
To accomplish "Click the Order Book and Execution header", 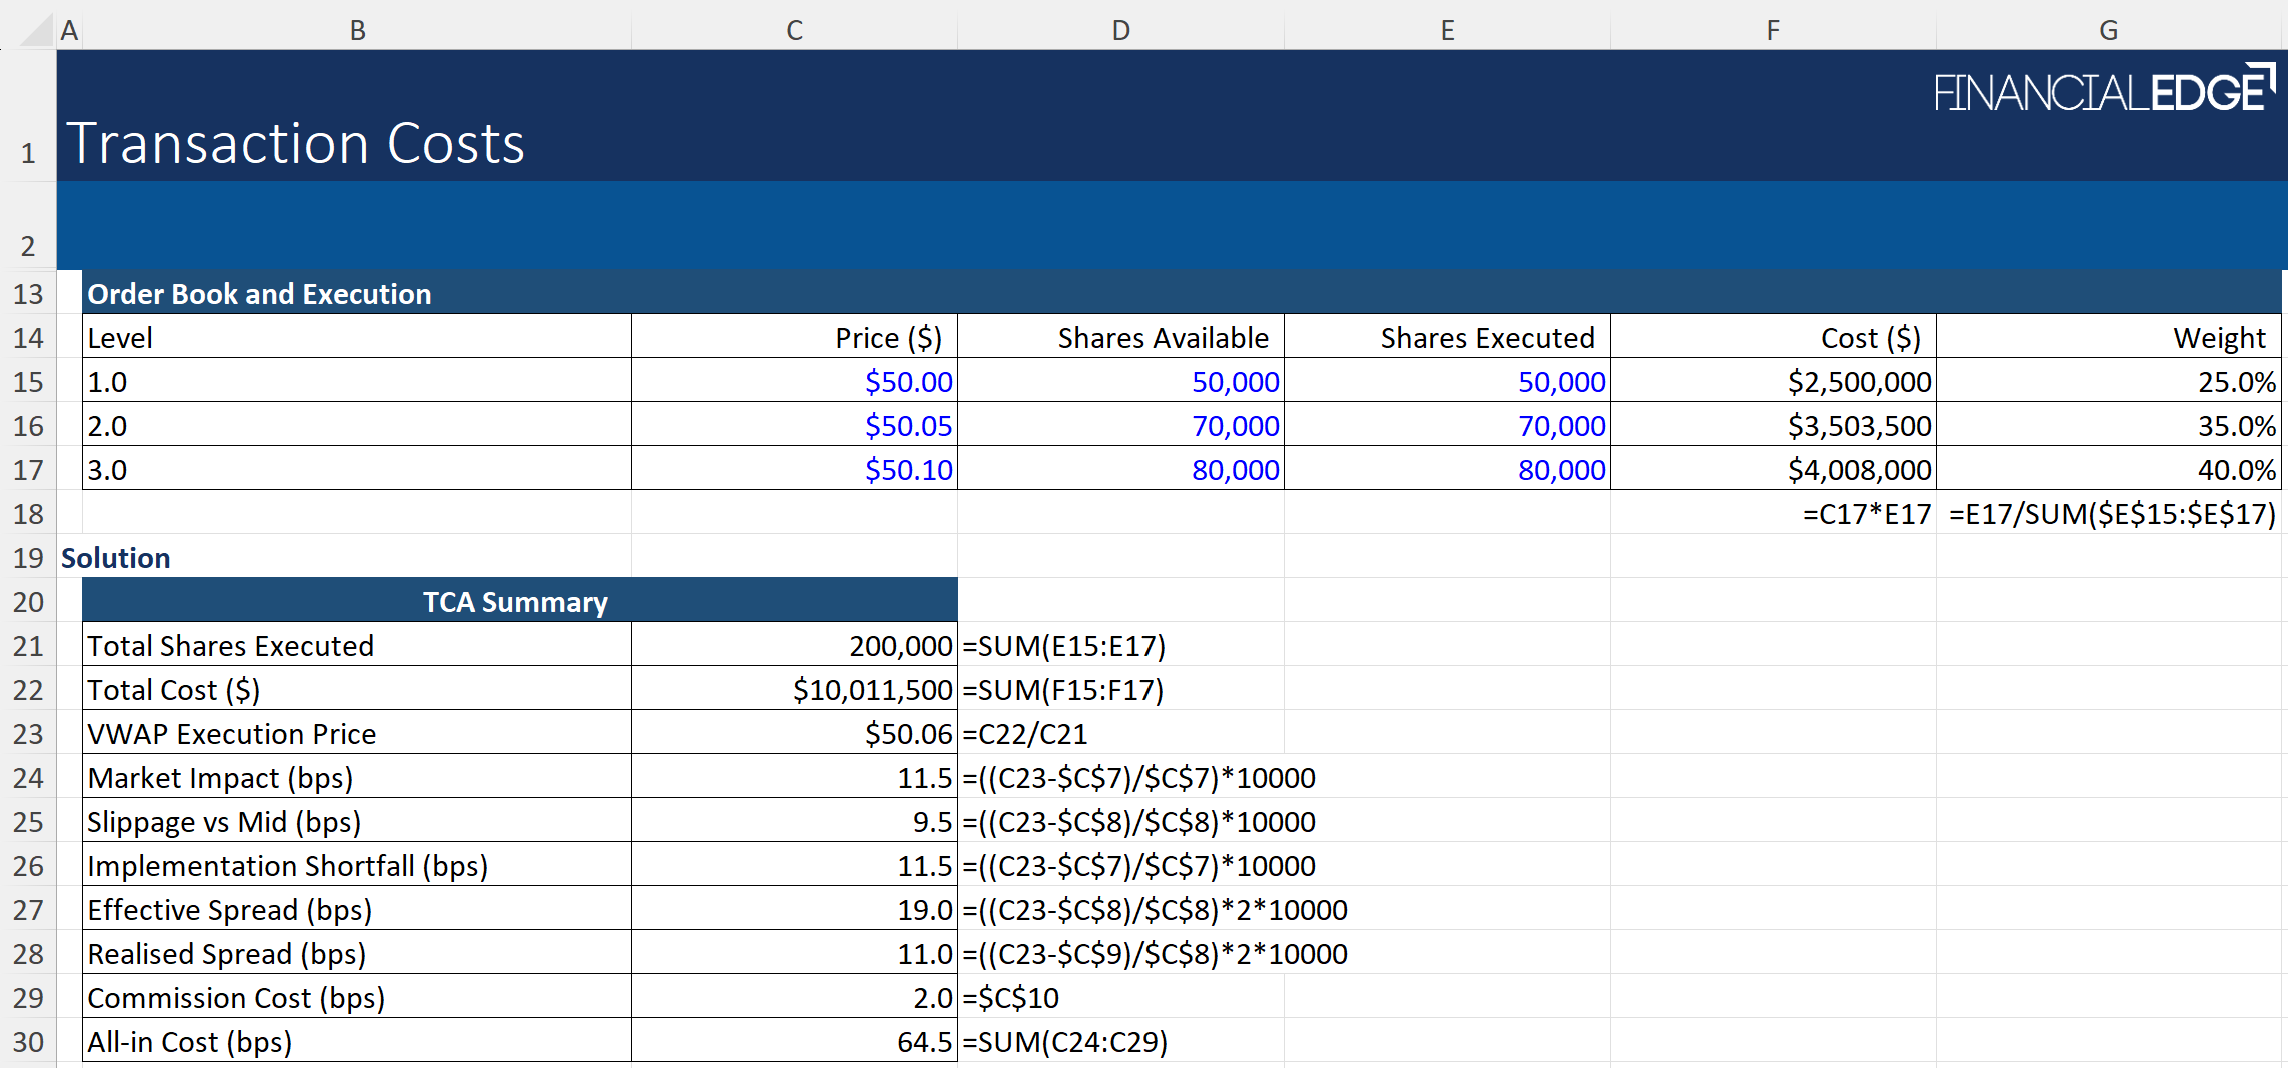I will click(x=260, y=294).
